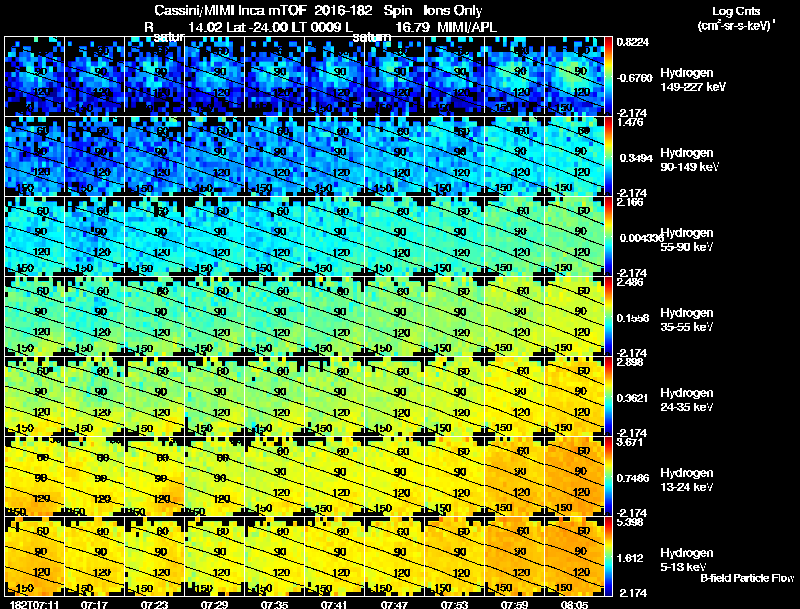This screenshot has height=609, width=800.
Task: Open the 149-227 keV panel at 07:11
Action: [x=34, y=76]
